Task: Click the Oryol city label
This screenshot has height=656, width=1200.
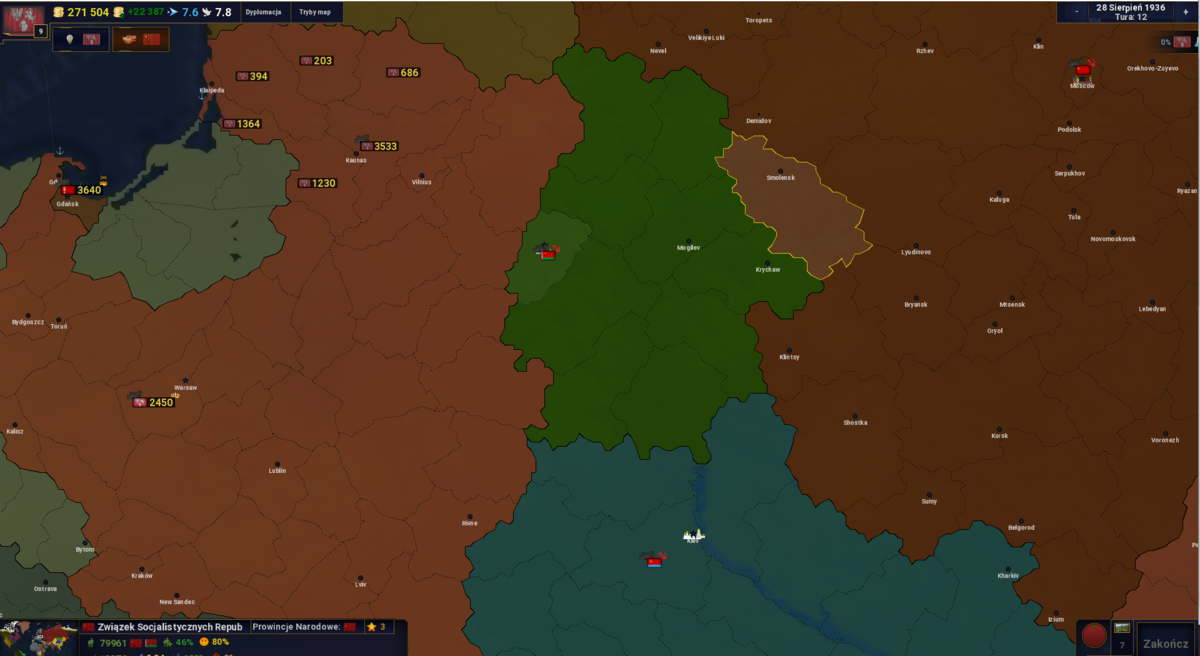Action: [994, 331]
